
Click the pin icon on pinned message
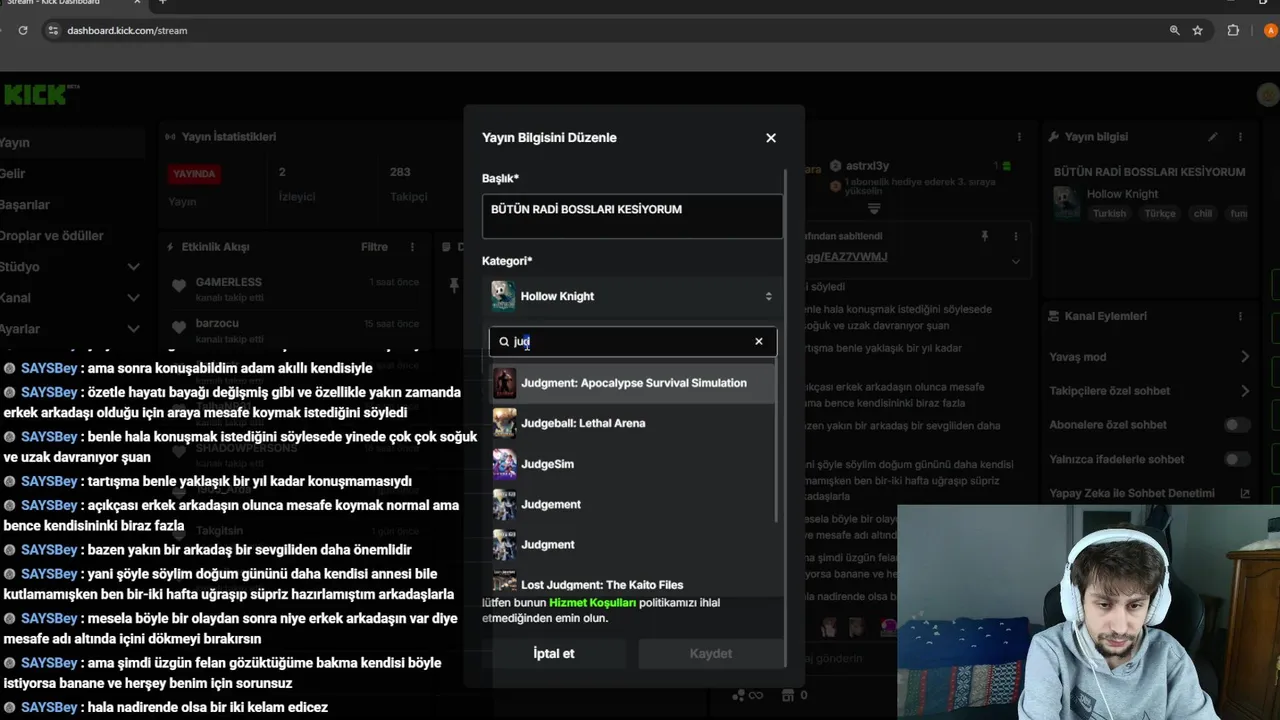coord(985,236)
